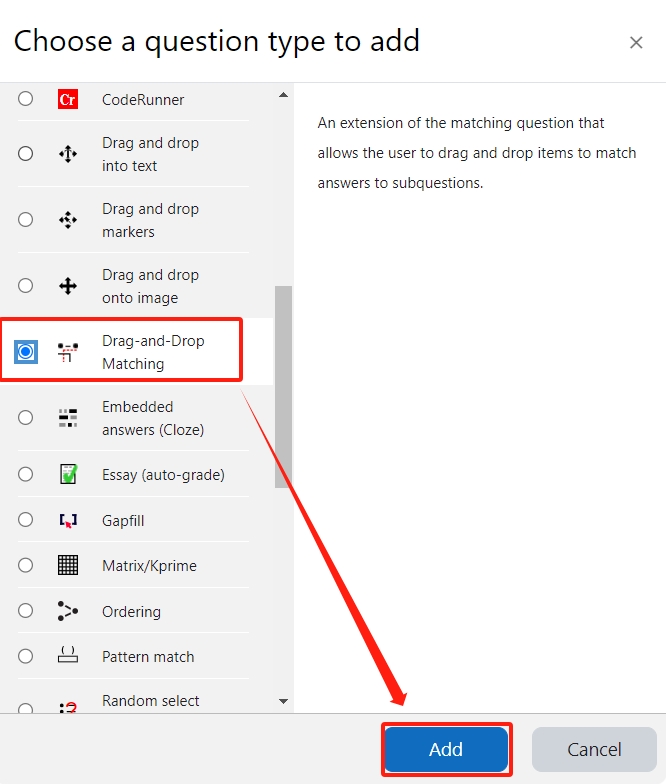Click the Essay (auto-grade) checkmark icon
Viewport: 666px width, 784px height.
(68, 474)
